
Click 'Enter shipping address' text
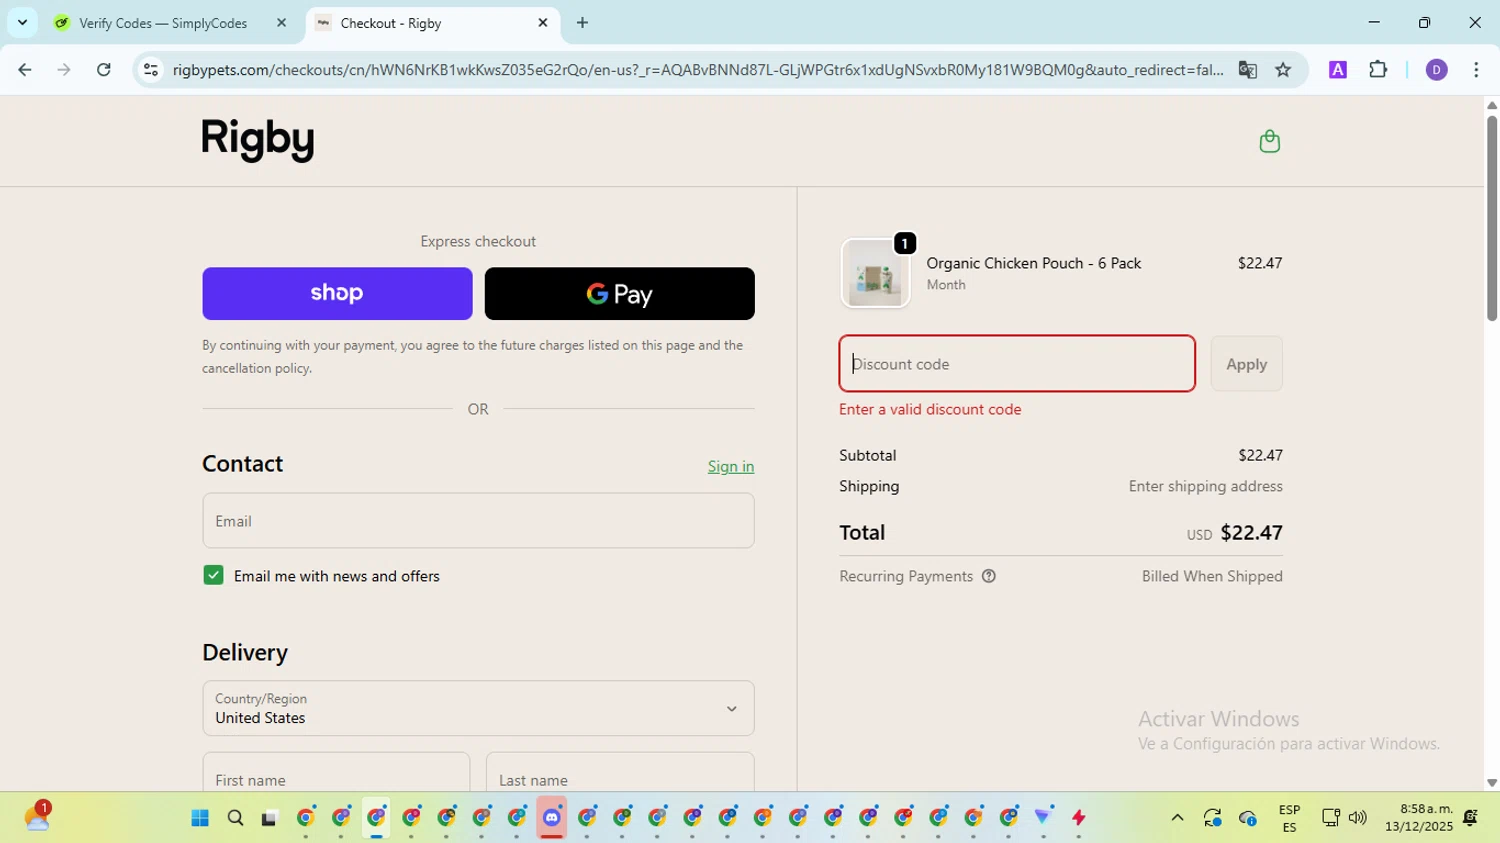[x=1205, y=486]
